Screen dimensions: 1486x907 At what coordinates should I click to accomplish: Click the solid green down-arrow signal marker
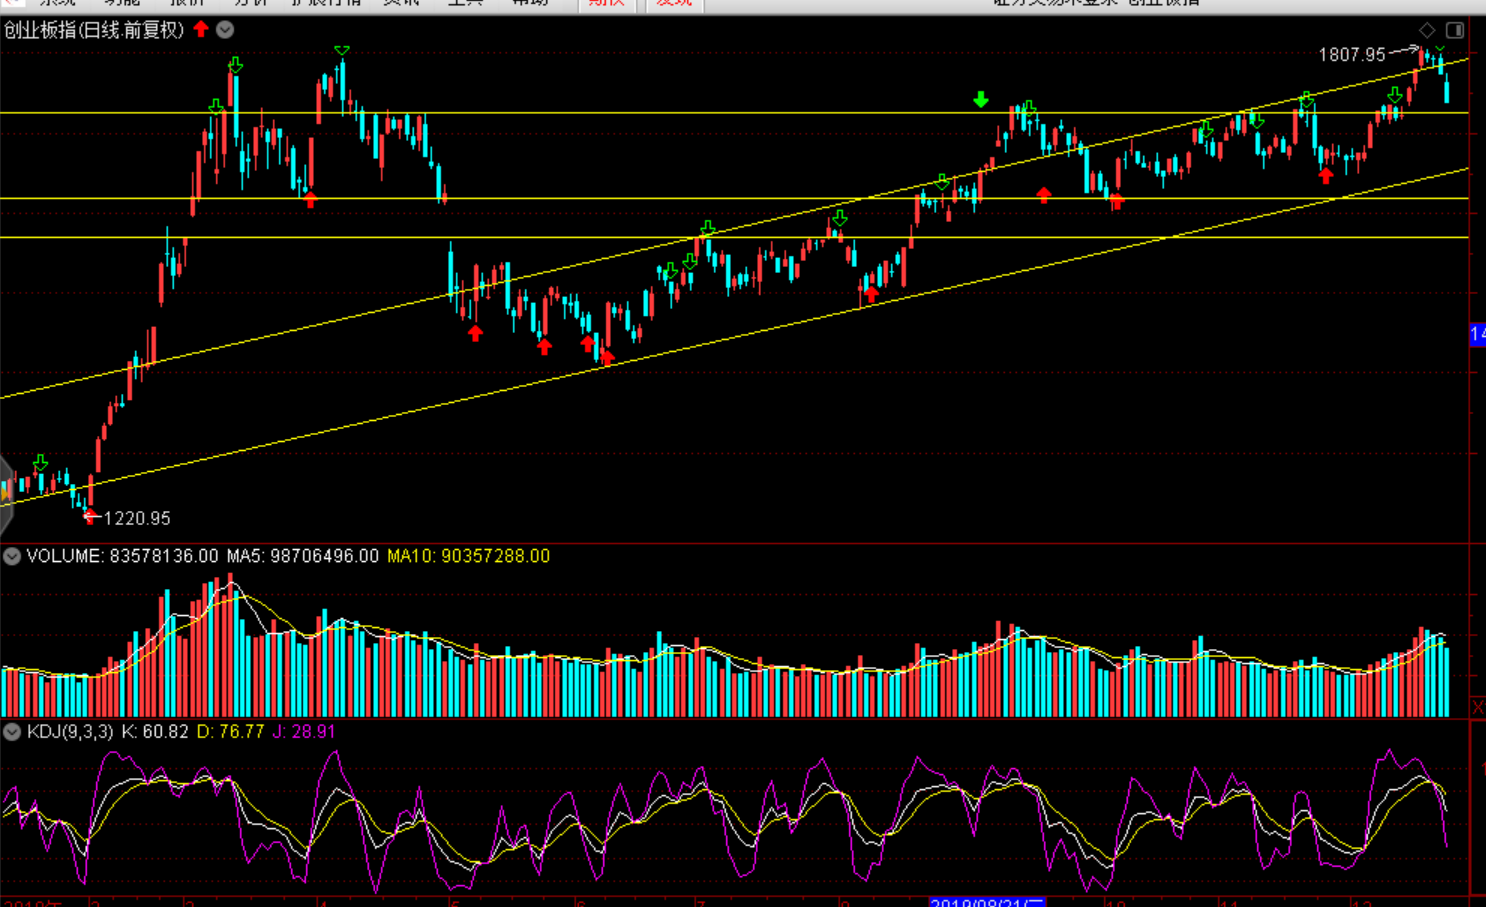click(x=981, y=99)
